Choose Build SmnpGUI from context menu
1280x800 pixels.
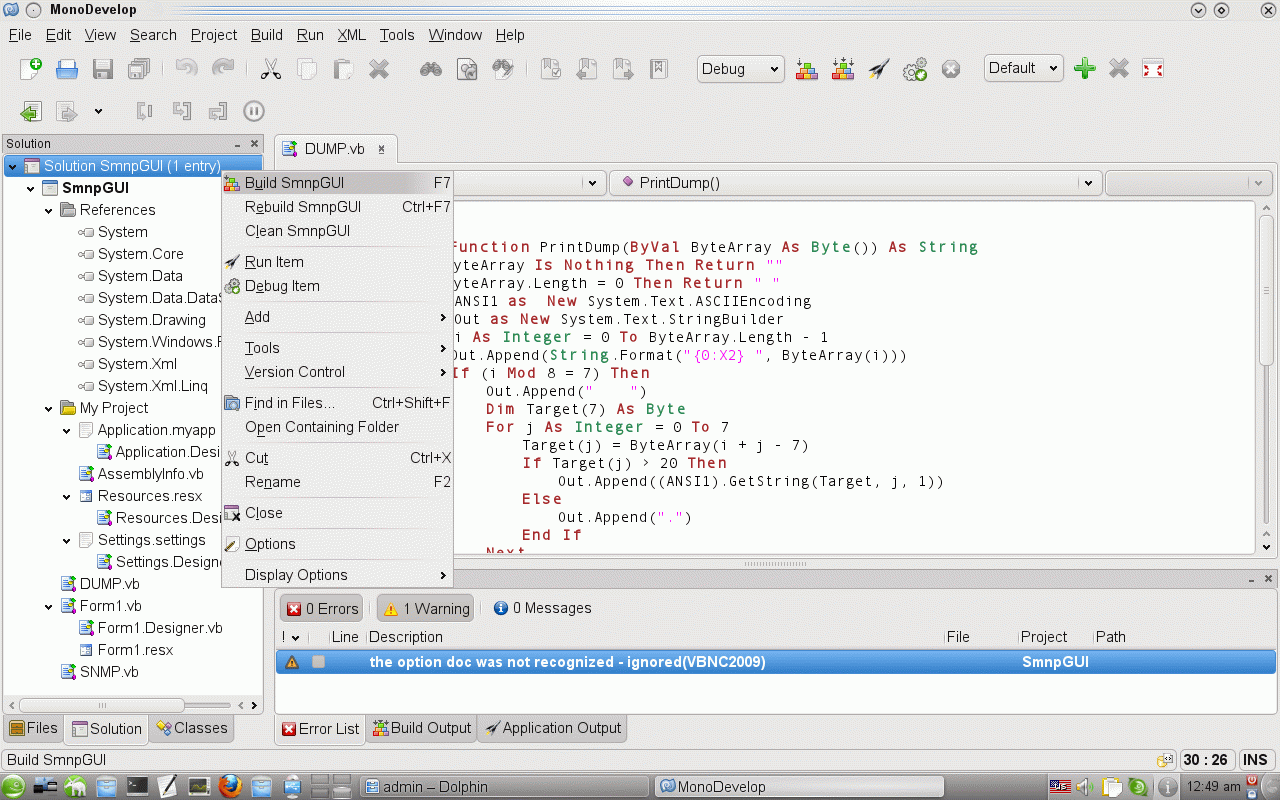click(337, 183)
